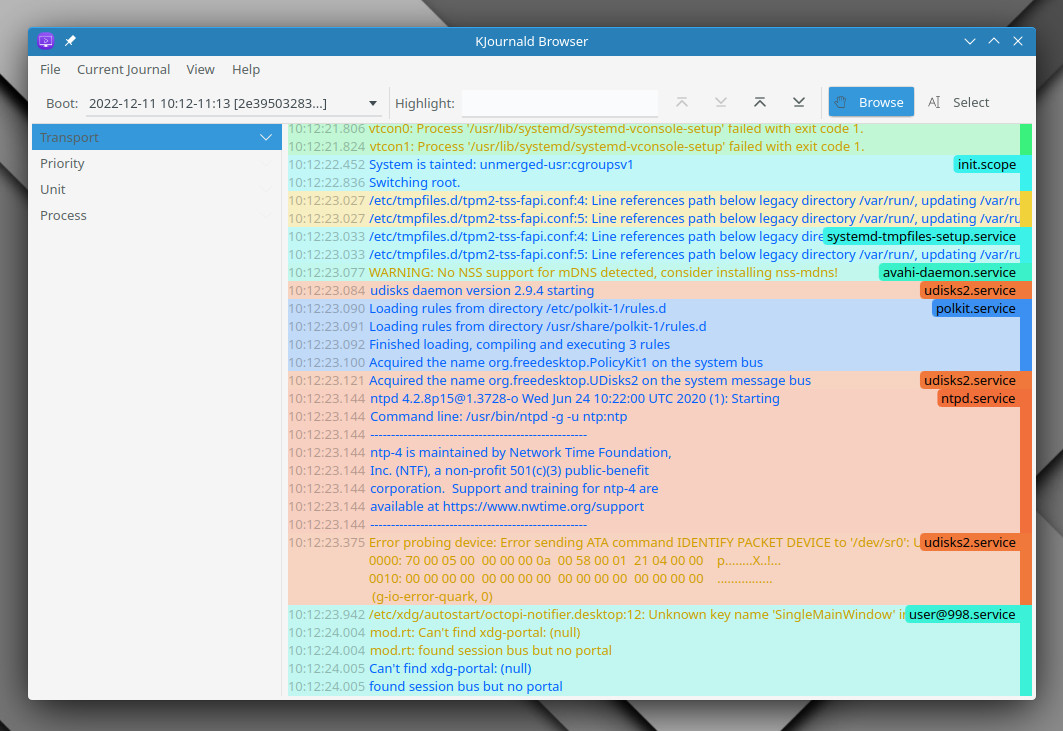Open the File menu
The image size is (1063, 731).
pos(50,69)
